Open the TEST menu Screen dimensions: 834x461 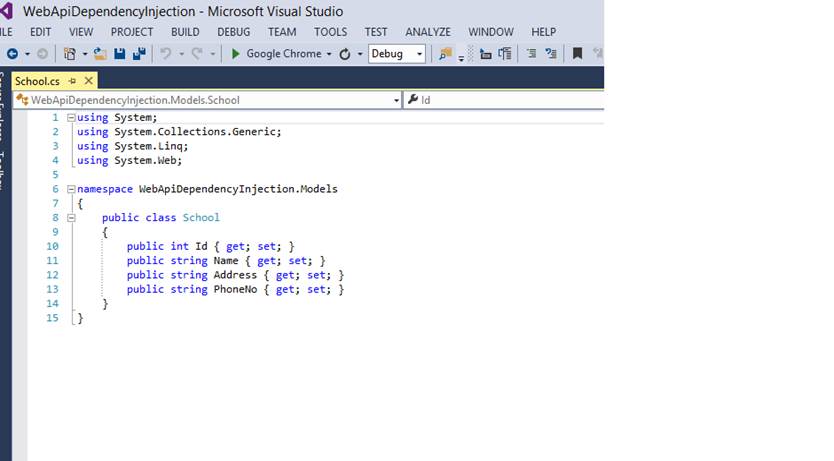click(x=376, y=32)
